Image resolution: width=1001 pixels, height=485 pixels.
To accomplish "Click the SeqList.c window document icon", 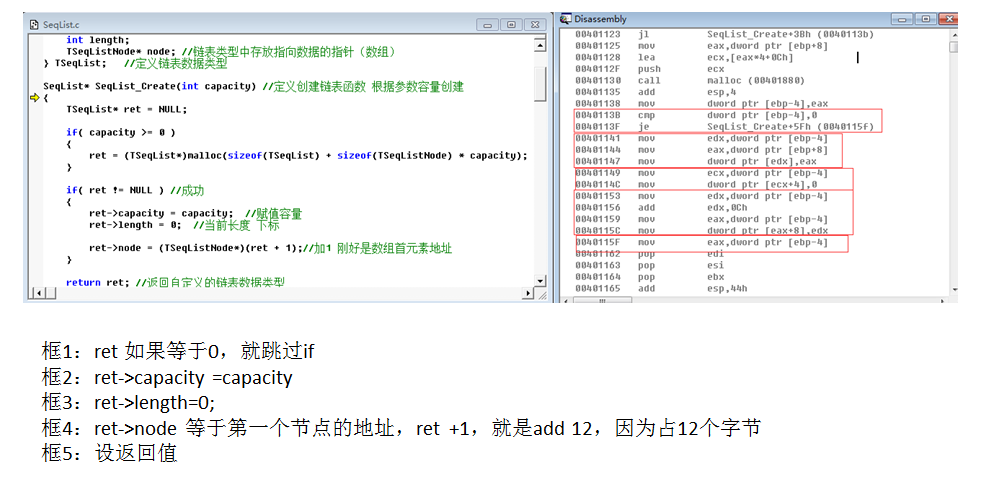I will tap(34, 25).
